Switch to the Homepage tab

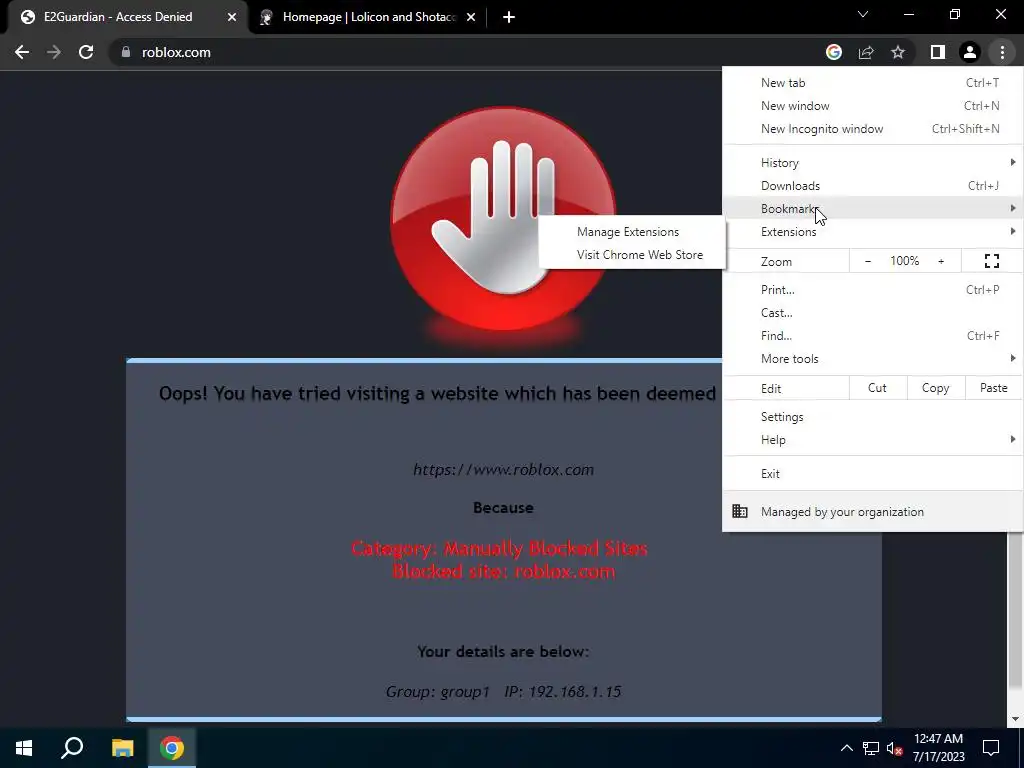pyautogui.click(x=369, y=17)
